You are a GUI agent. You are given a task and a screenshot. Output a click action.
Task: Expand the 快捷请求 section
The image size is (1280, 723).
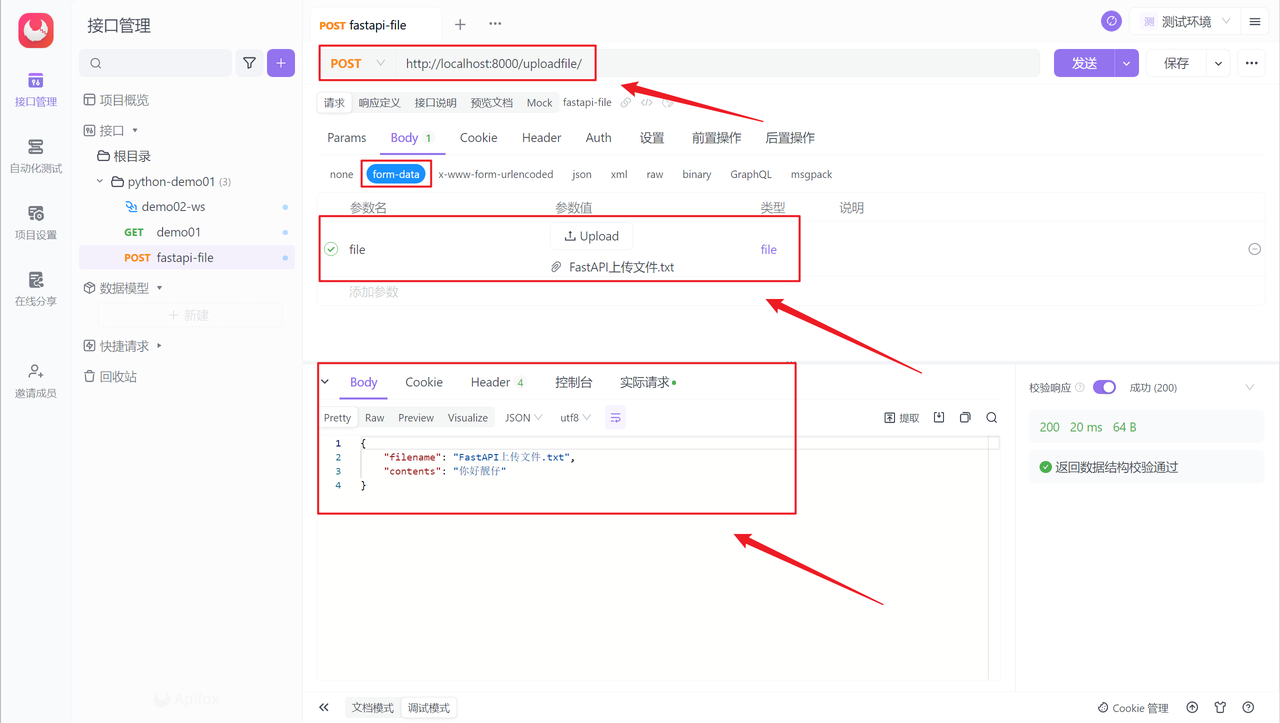160,346
